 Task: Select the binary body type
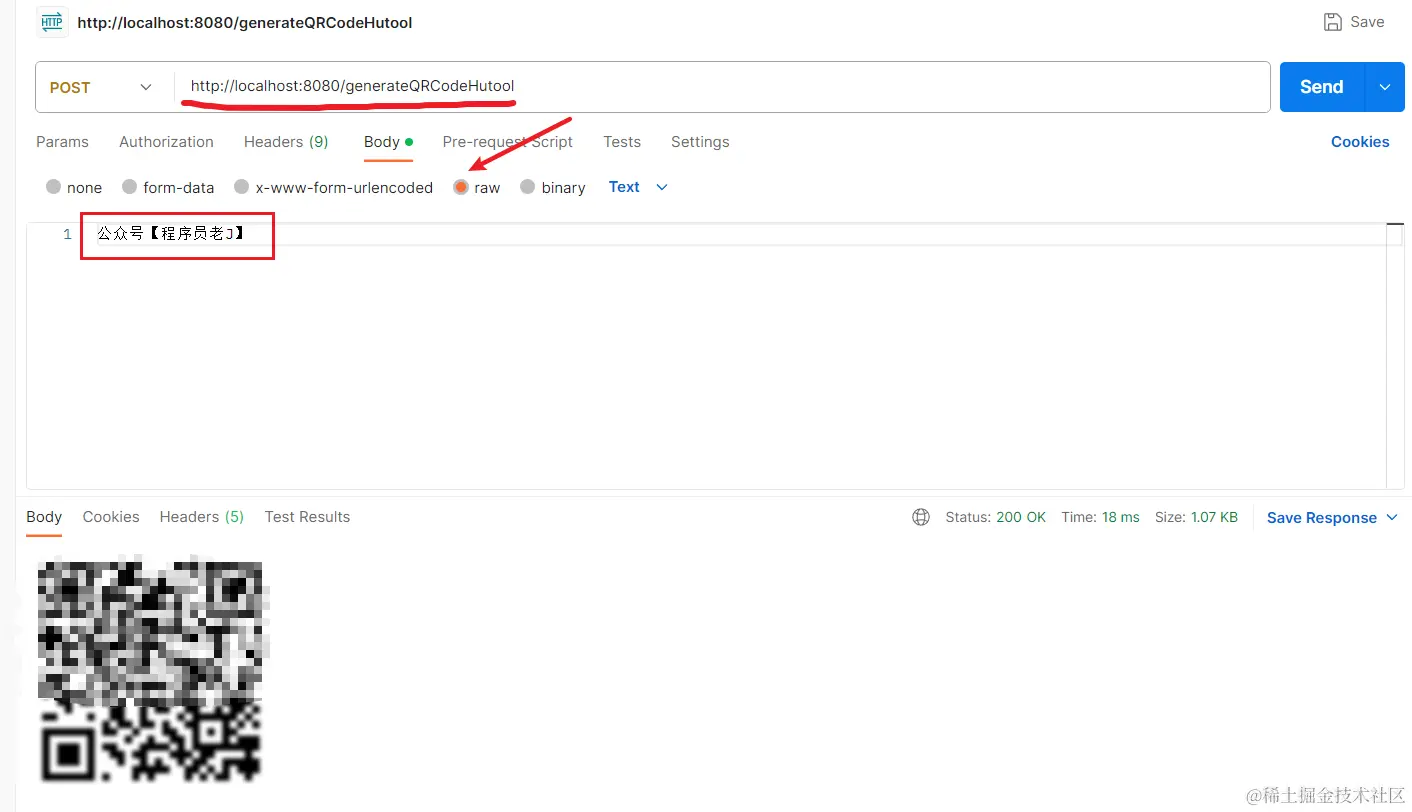tap(528, 187)
